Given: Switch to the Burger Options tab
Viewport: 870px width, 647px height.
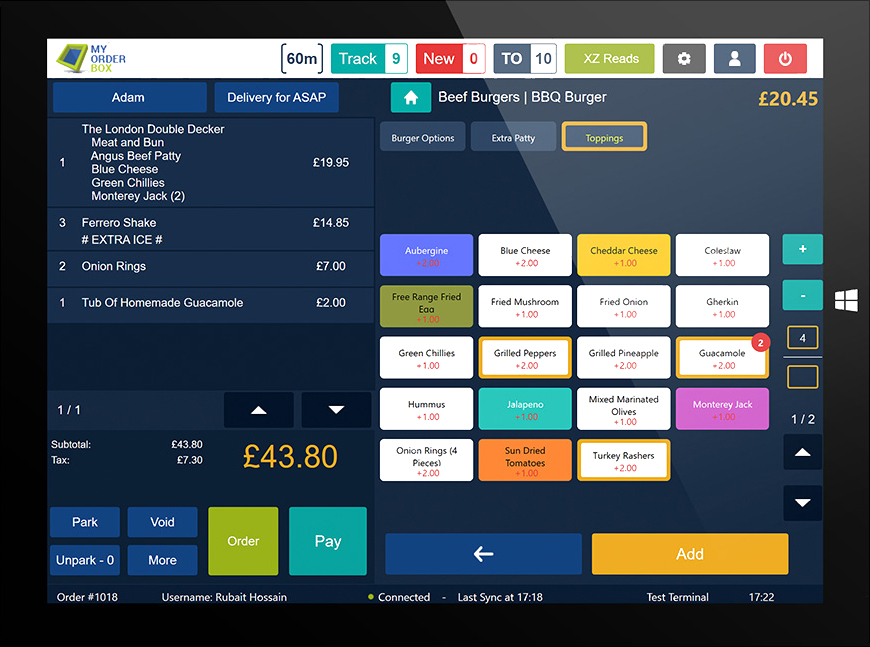Looking at the screenshot, I should [423, 138].
